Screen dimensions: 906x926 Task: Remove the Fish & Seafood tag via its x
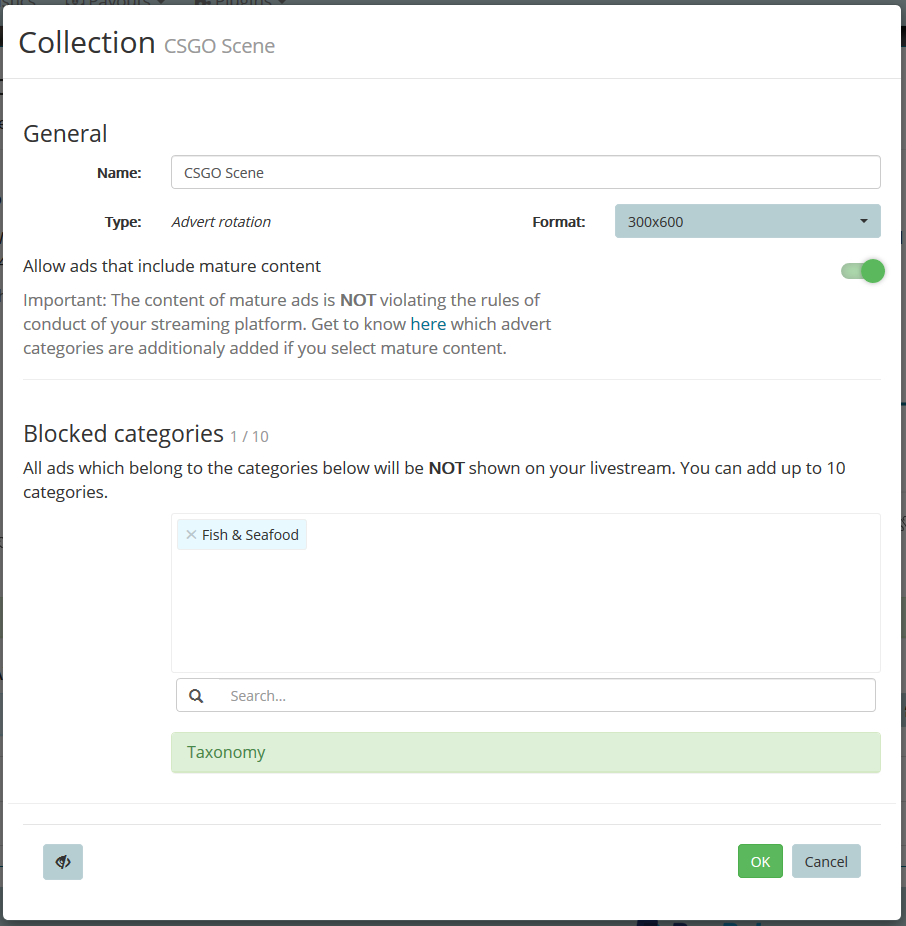[x=191, y=535]
